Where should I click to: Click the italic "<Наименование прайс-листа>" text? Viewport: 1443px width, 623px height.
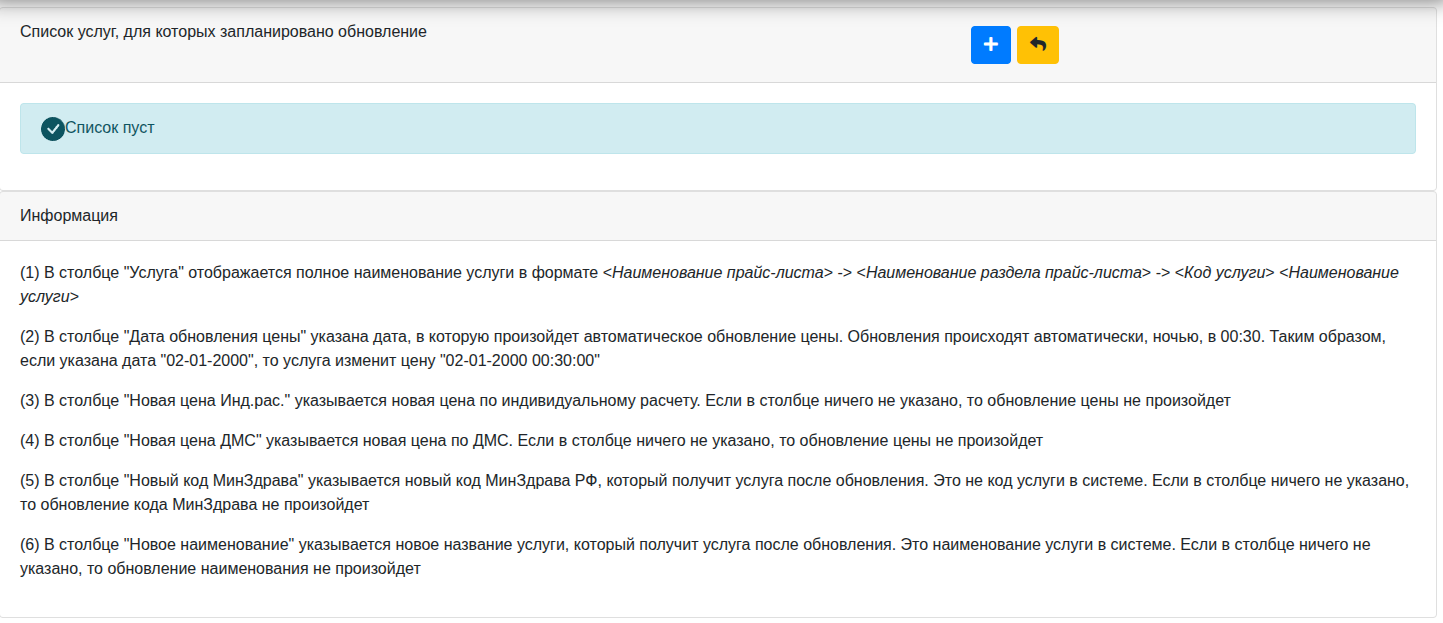click(718, 272)
